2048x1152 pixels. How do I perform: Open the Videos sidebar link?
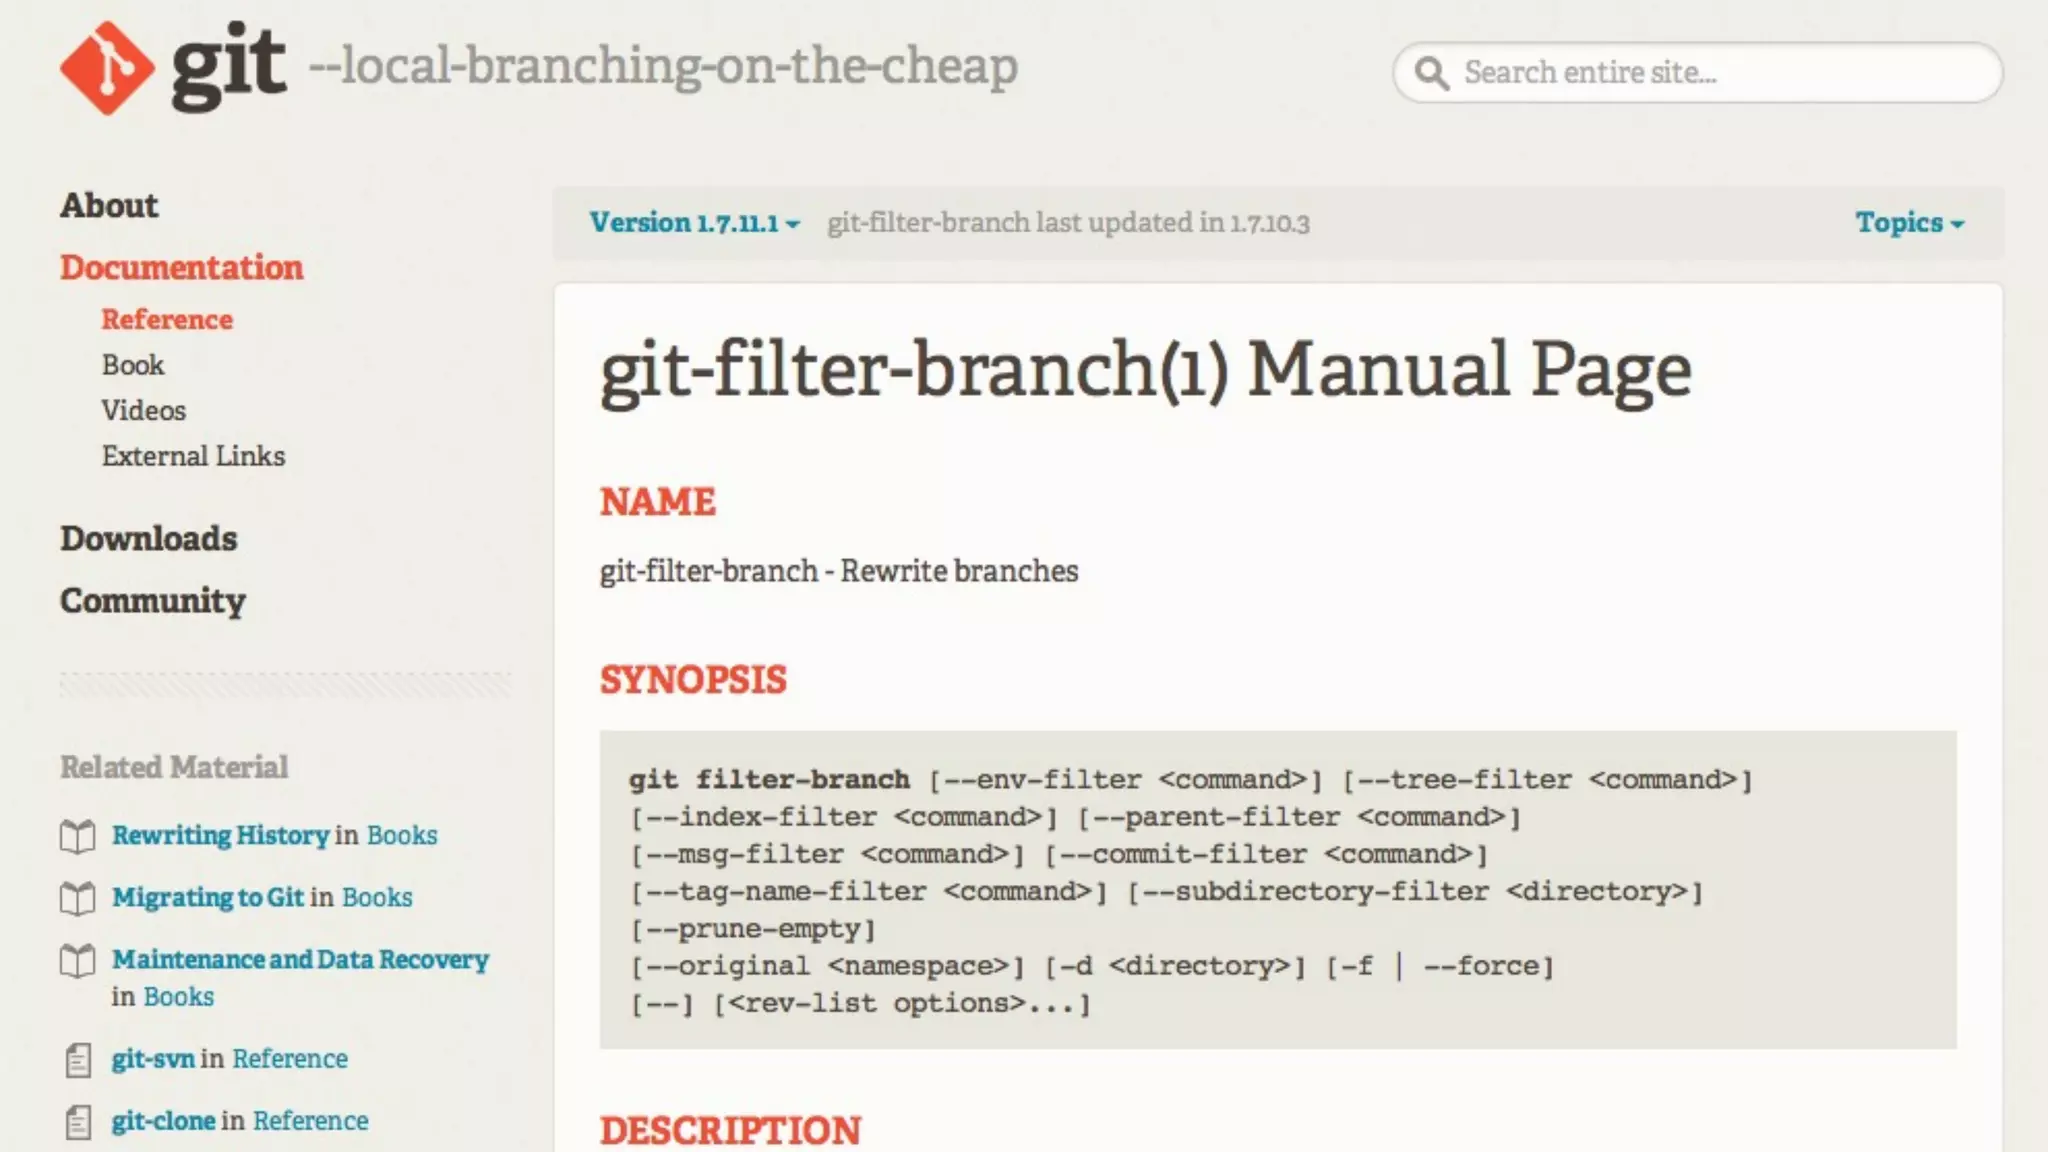(143, 410)
